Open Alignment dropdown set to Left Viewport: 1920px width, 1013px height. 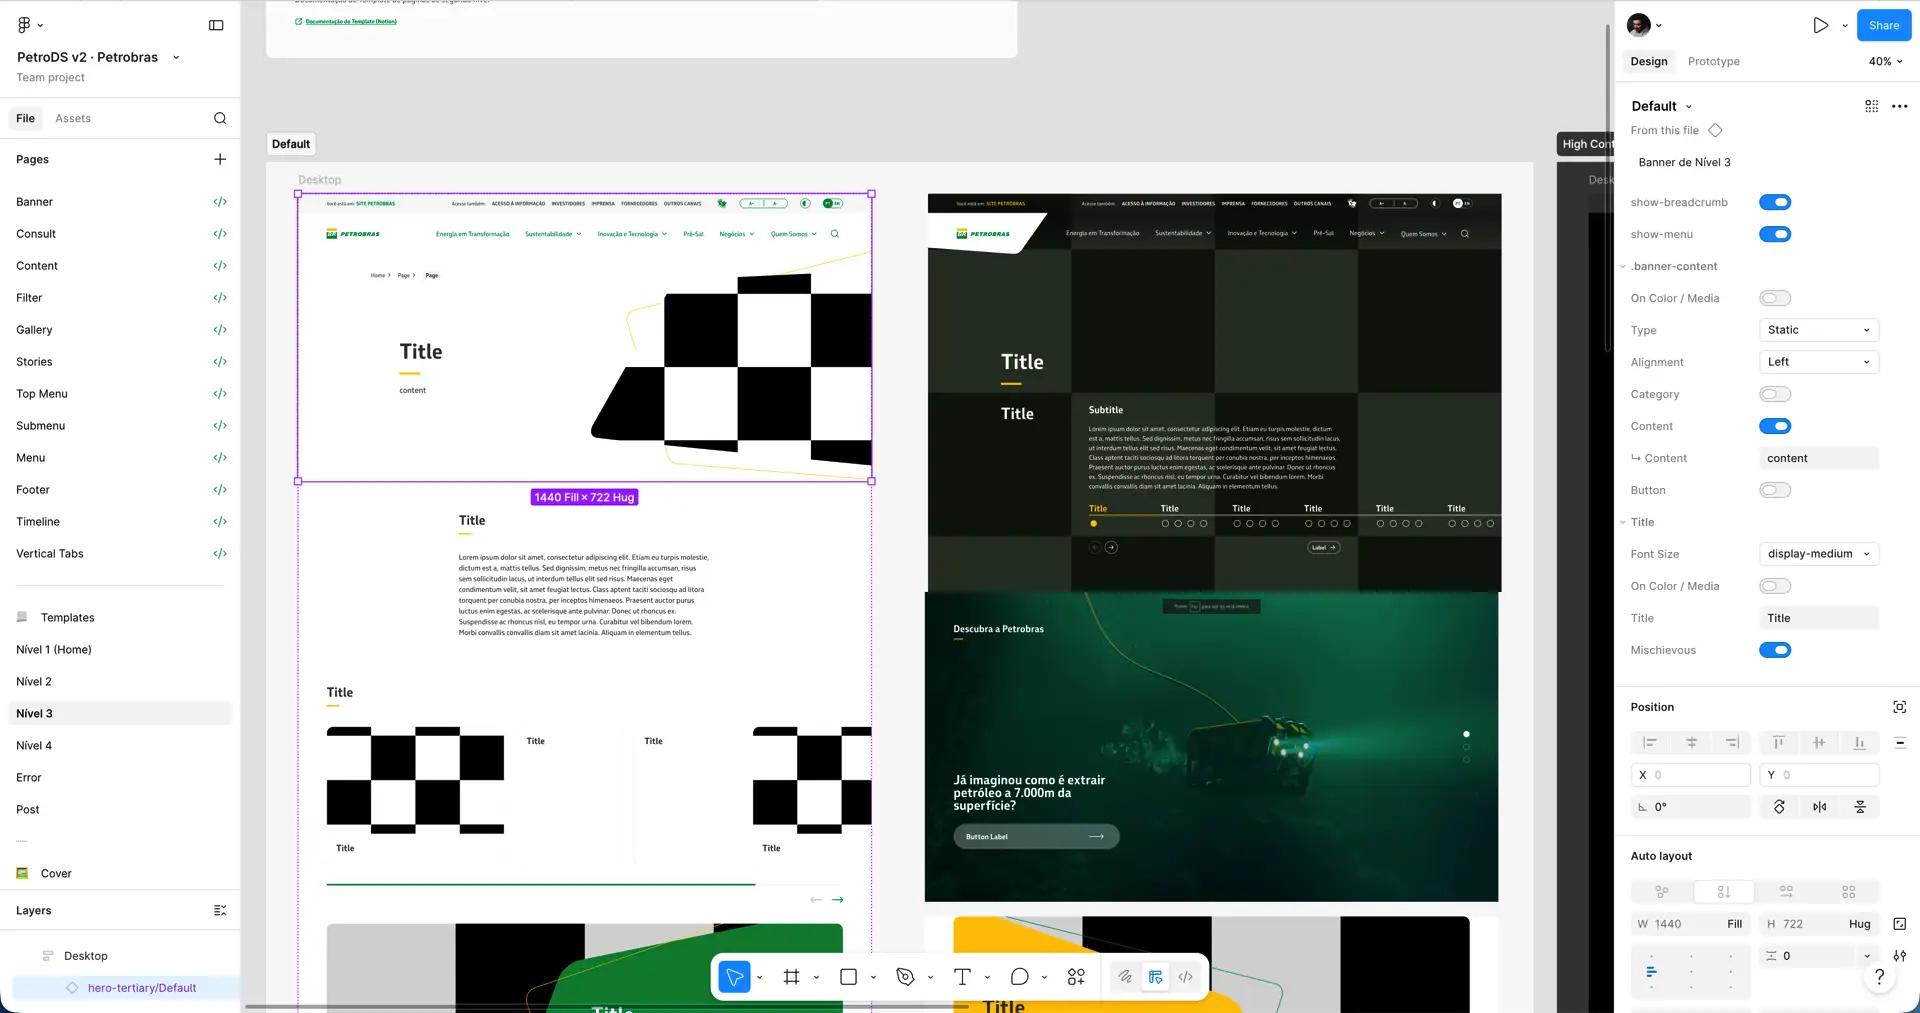(1819, 362)
